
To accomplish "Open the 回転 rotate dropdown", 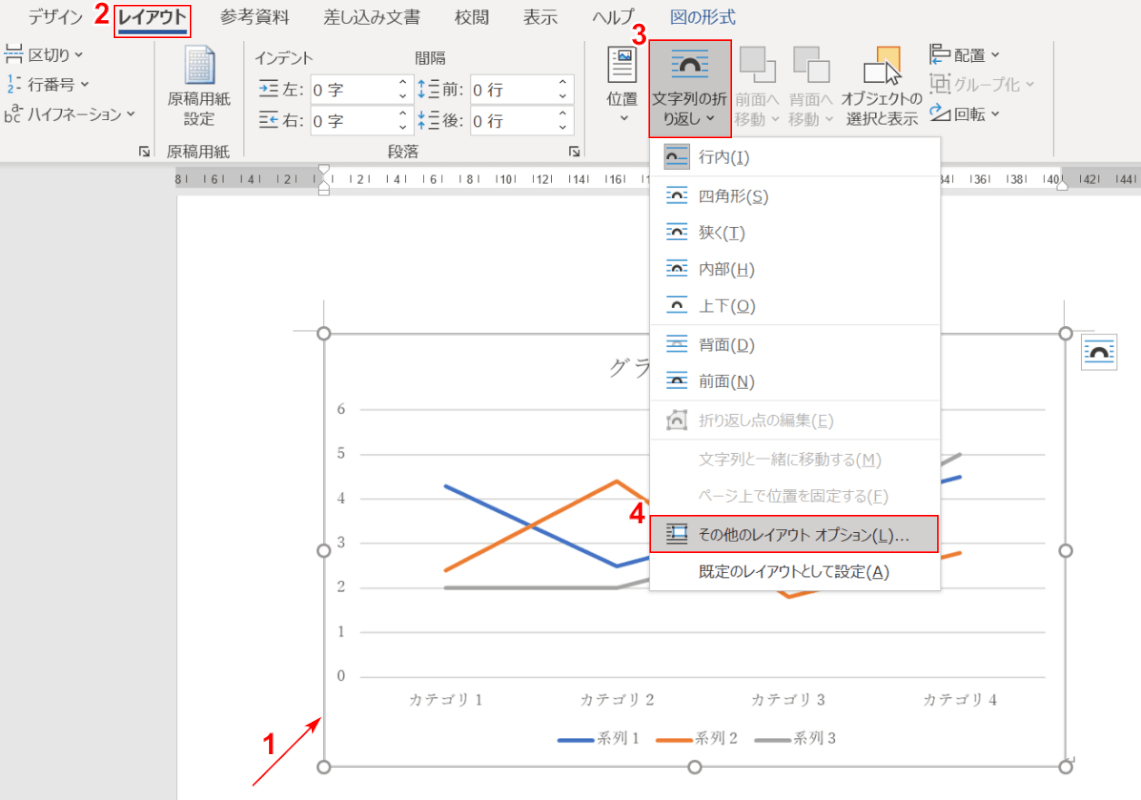I will pos(966,114).
